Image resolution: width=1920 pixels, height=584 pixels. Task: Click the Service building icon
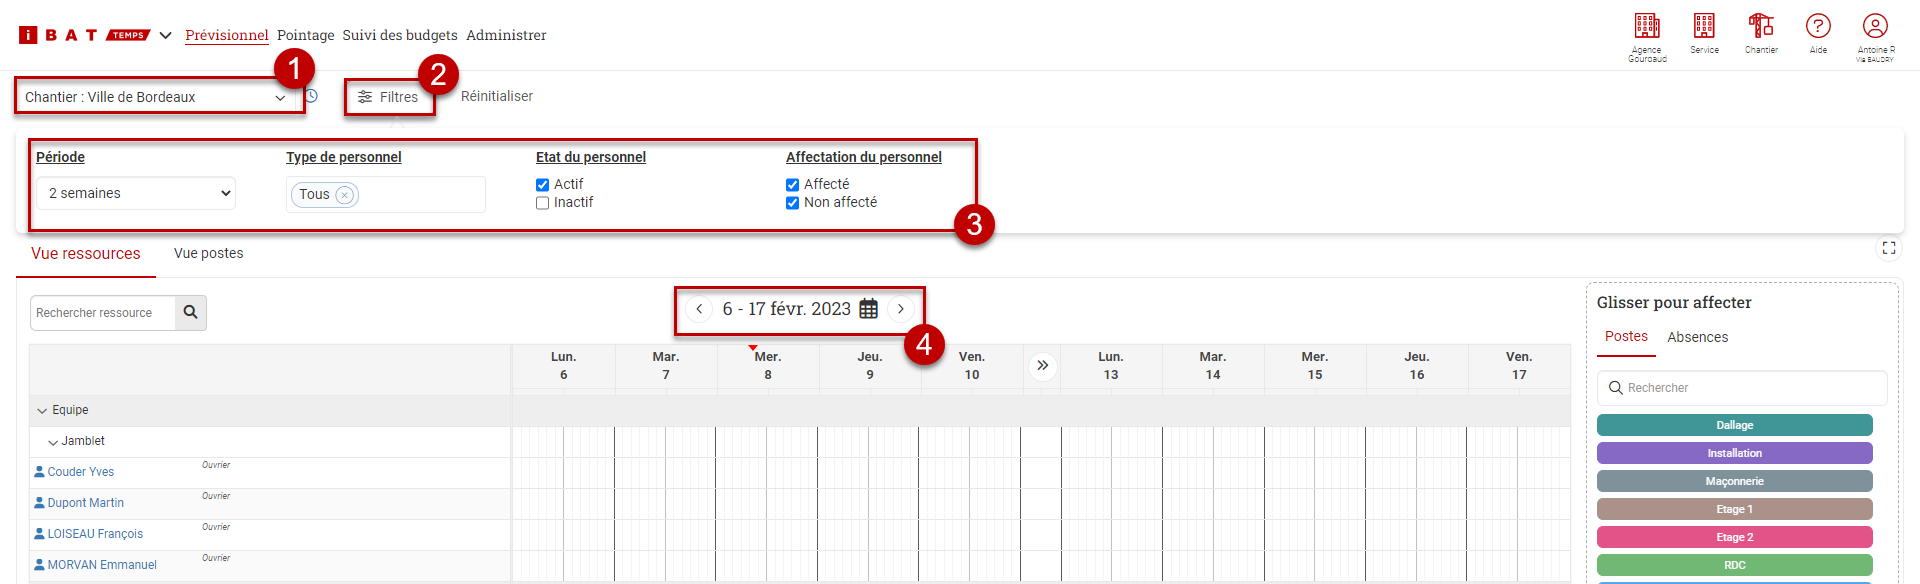pyautogui.click(x=1704, y=26)
